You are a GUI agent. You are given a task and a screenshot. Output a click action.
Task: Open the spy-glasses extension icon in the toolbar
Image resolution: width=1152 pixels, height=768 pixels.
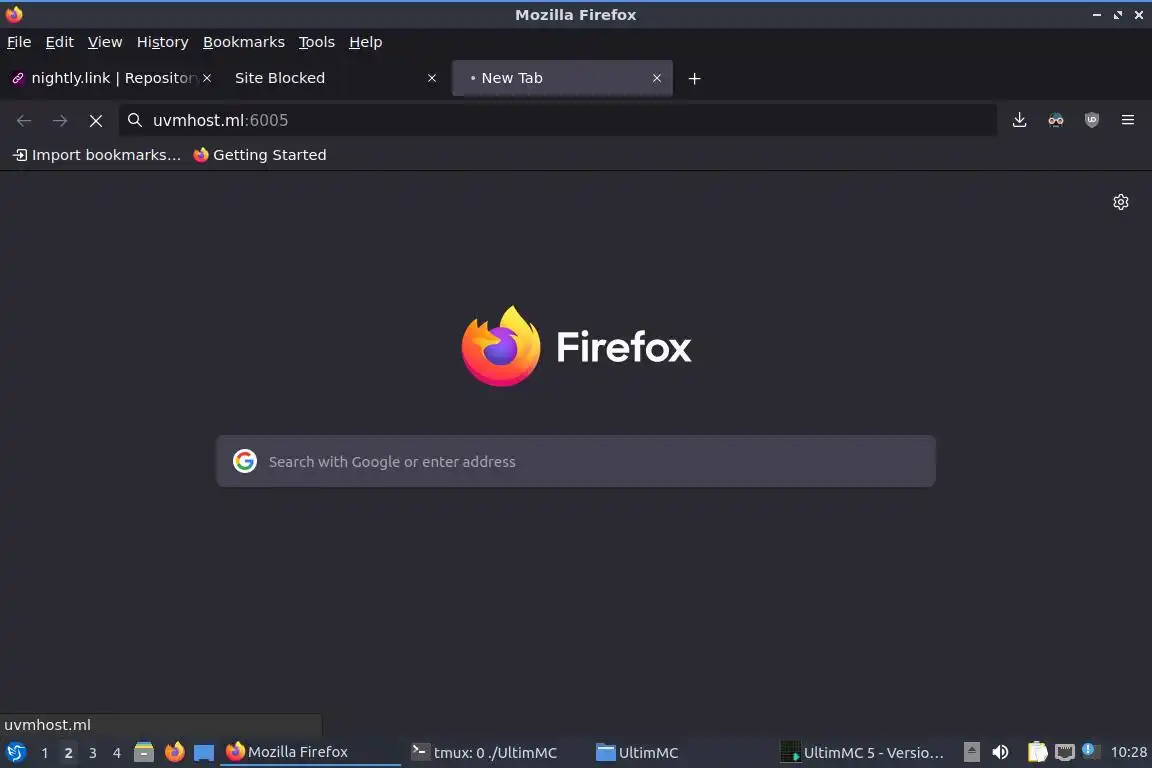click(x=1056, y=120)
